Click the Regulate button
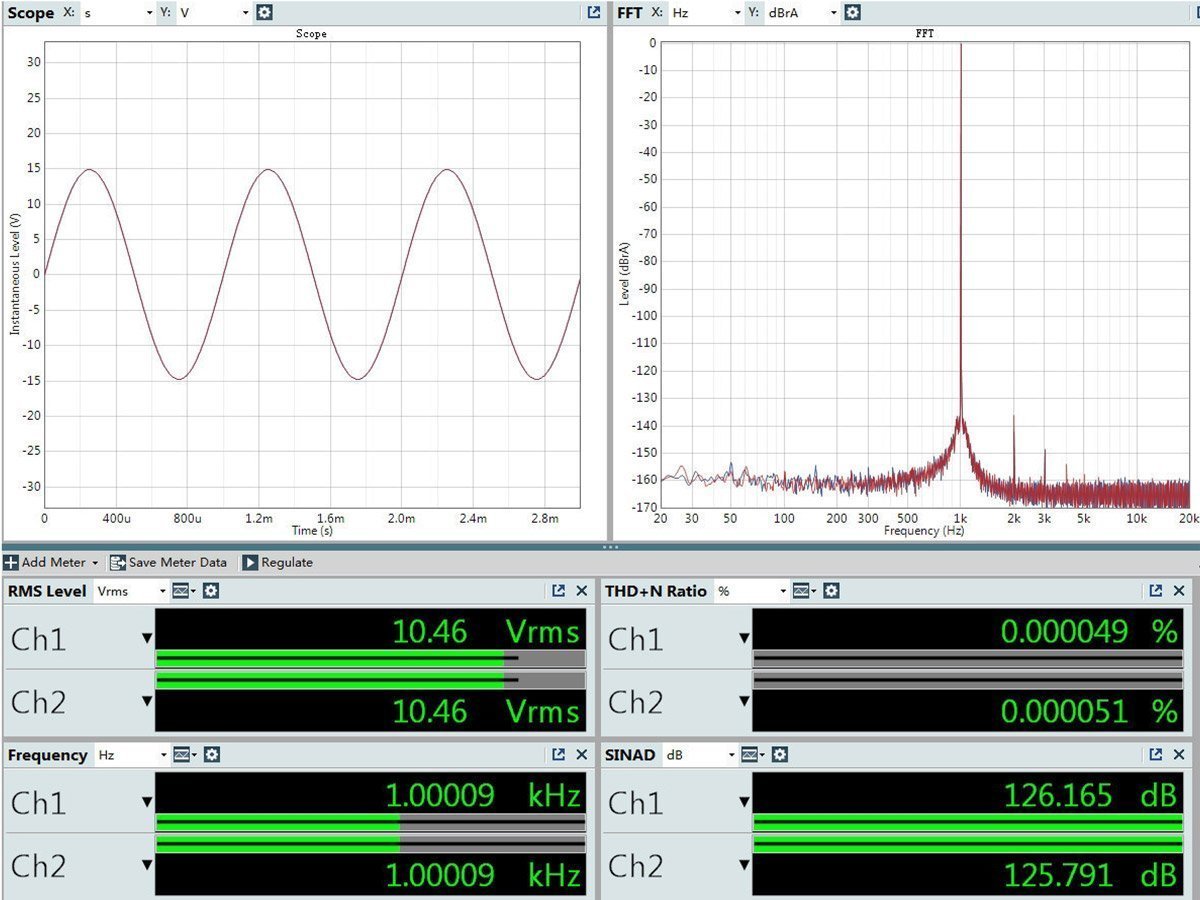The height and width of the screenshot is (900, 1200). [x=277, y=563]
